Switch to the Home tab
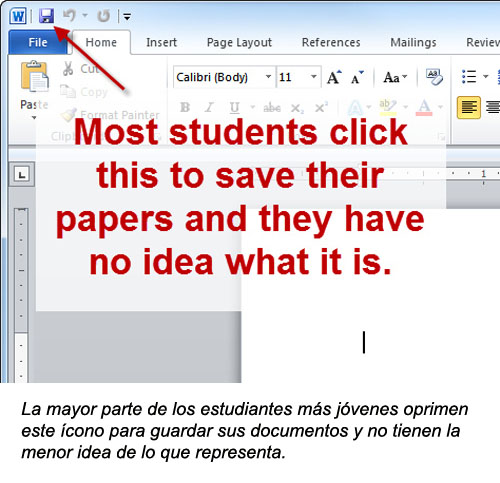The height and width of the screenshot is (483, 500). click(x=101, y=42)
